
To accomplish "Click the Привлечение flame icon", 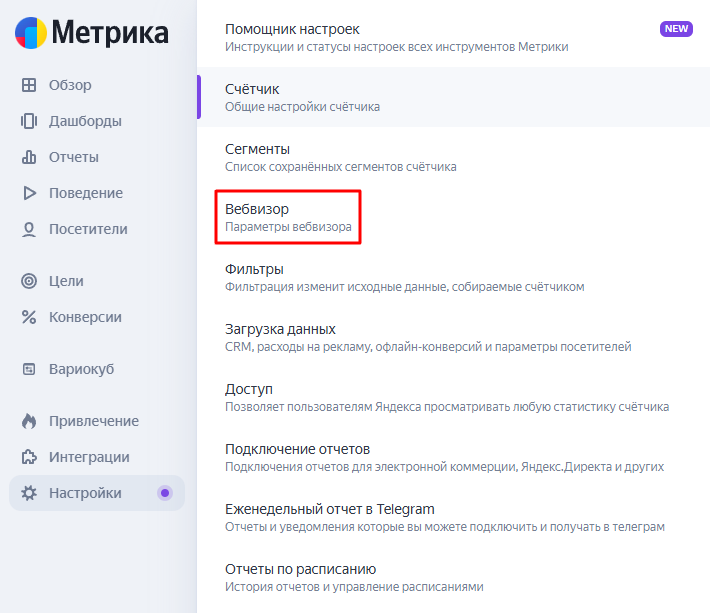I will point(29,421).
